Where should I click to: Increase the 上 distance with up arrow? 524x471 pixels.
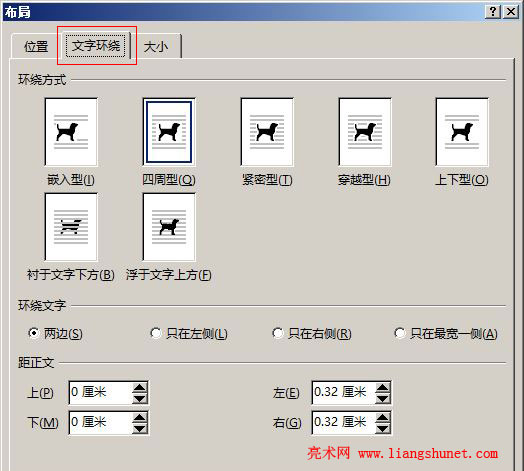point(140,387)
